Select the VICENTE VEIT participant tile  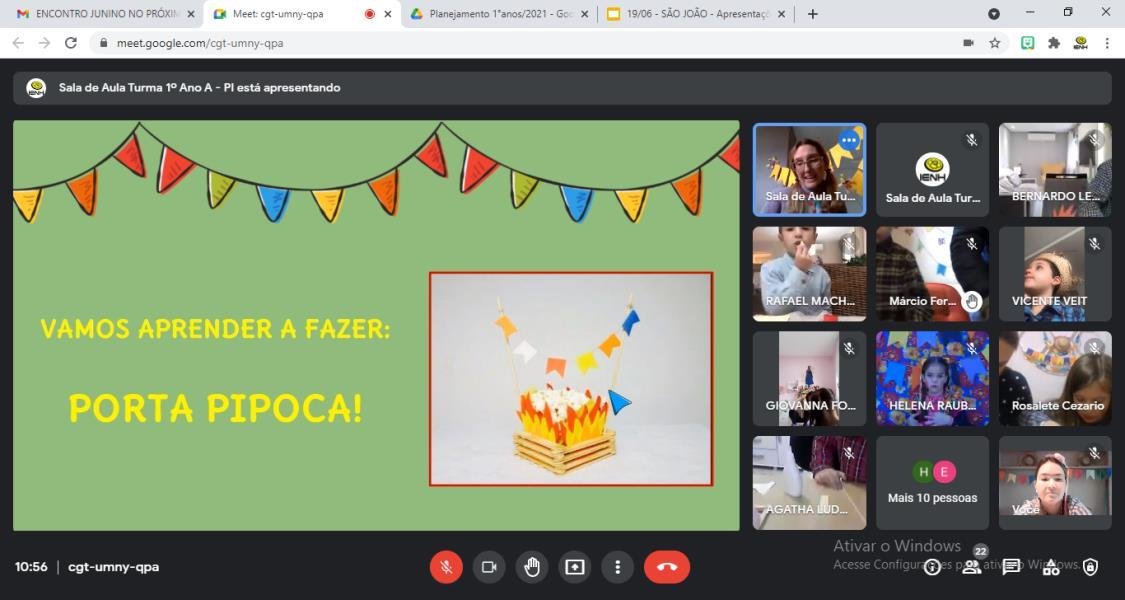[x=1055, y=274]
